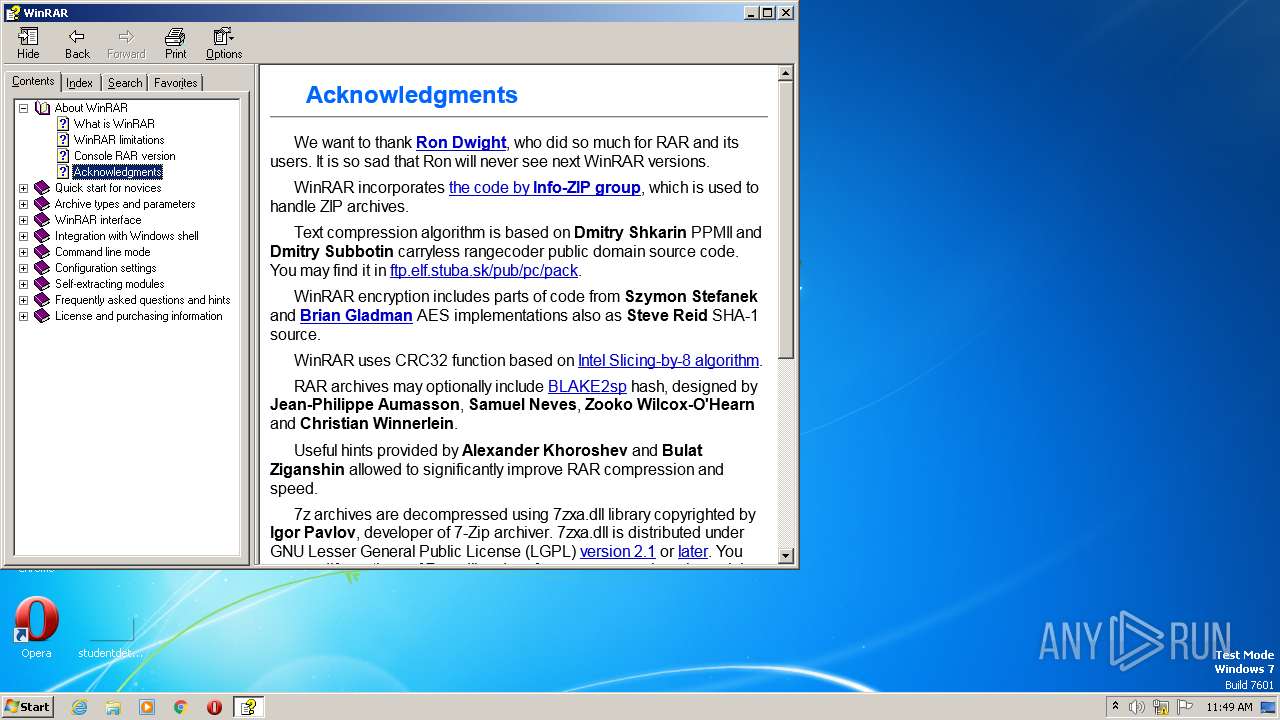Screen dimensions: 1280x720
Task: Expand License and purchasing information node
Action: (23, 316)
